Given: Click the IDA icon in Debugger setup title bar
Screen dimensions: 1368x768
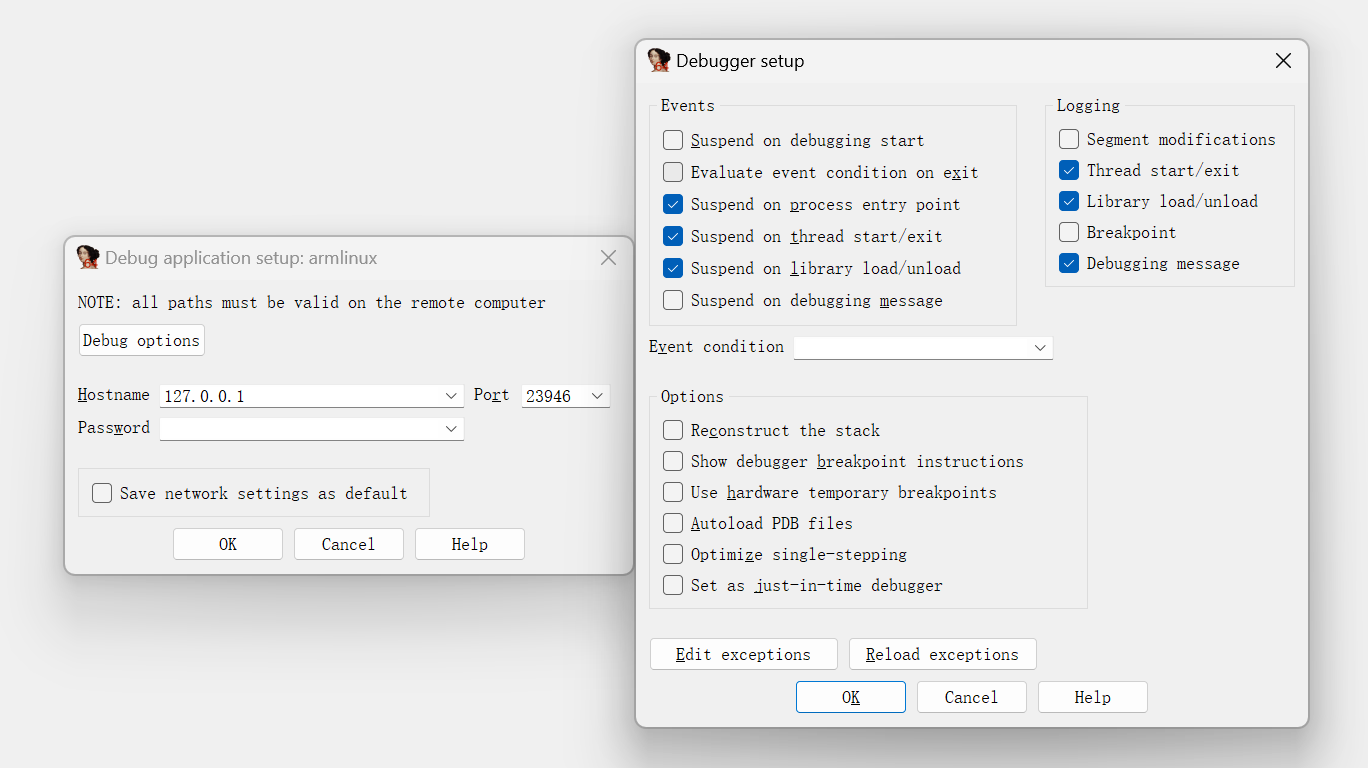Looking at the screenshot, I should pyautogui.click(x=659, y=61).
